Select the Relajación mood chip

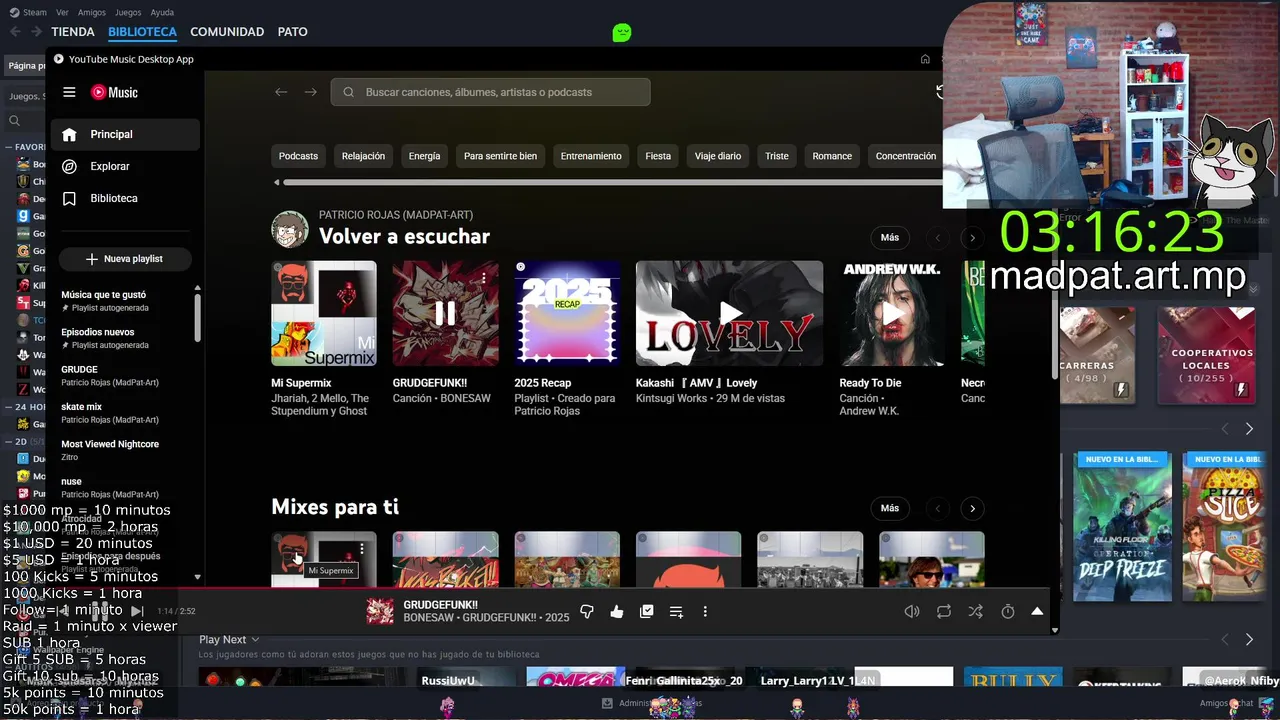tap(363, 156)
